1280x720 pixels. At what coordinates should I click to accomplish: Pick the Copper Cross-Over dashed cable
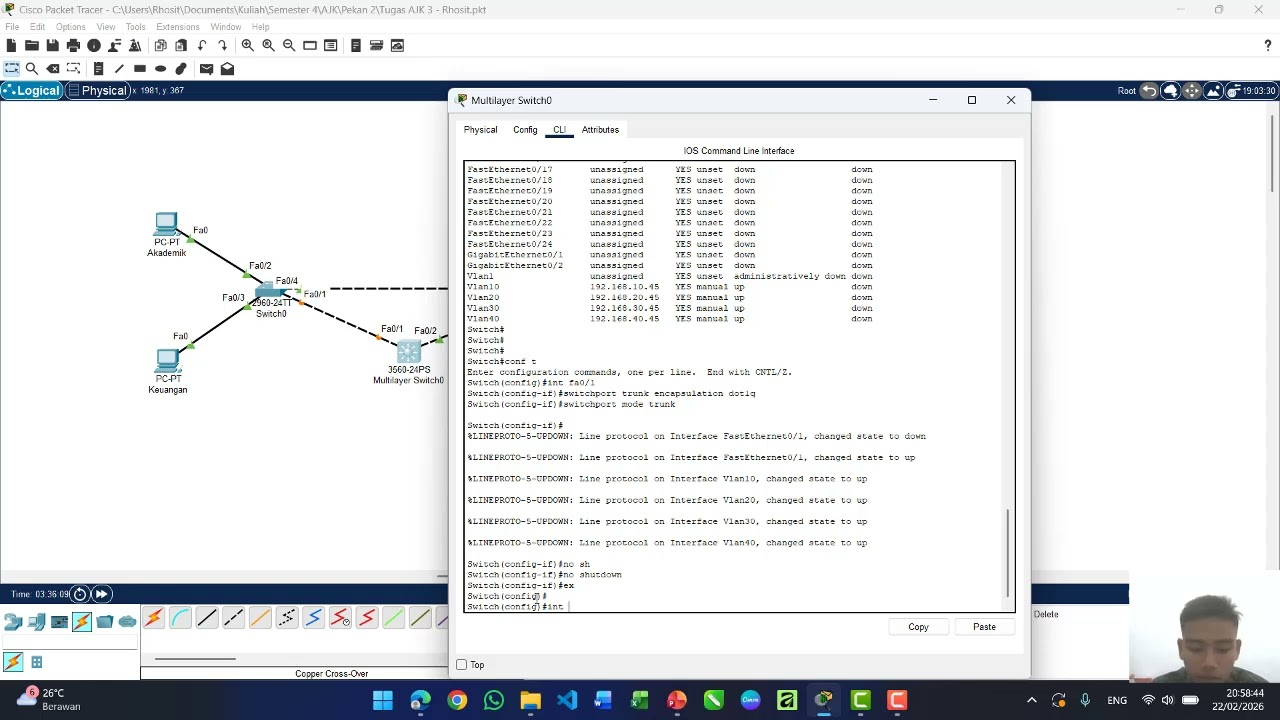coord(234,619)
